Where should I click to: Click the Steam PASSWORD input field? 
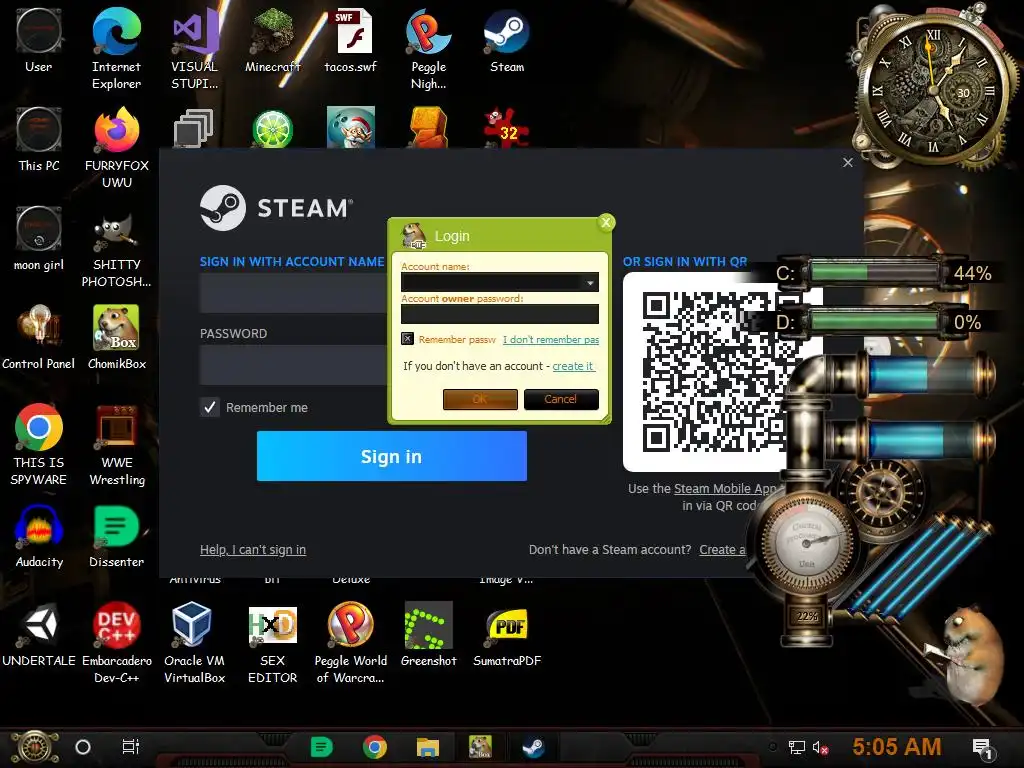pyautogui.click(x=293, y=364)
